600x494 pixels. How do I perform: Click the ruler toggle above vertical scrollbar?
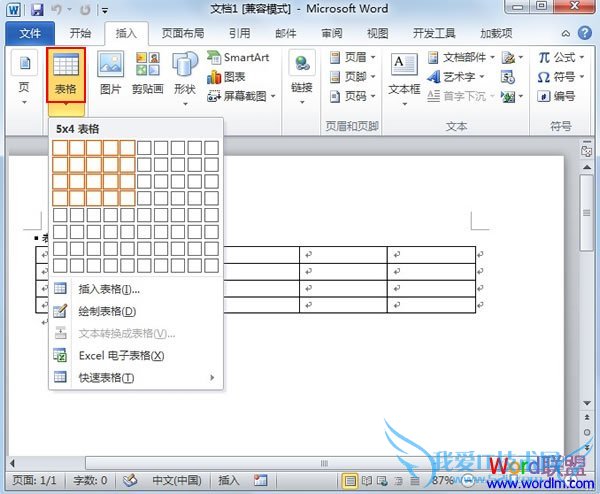point(586,150)
